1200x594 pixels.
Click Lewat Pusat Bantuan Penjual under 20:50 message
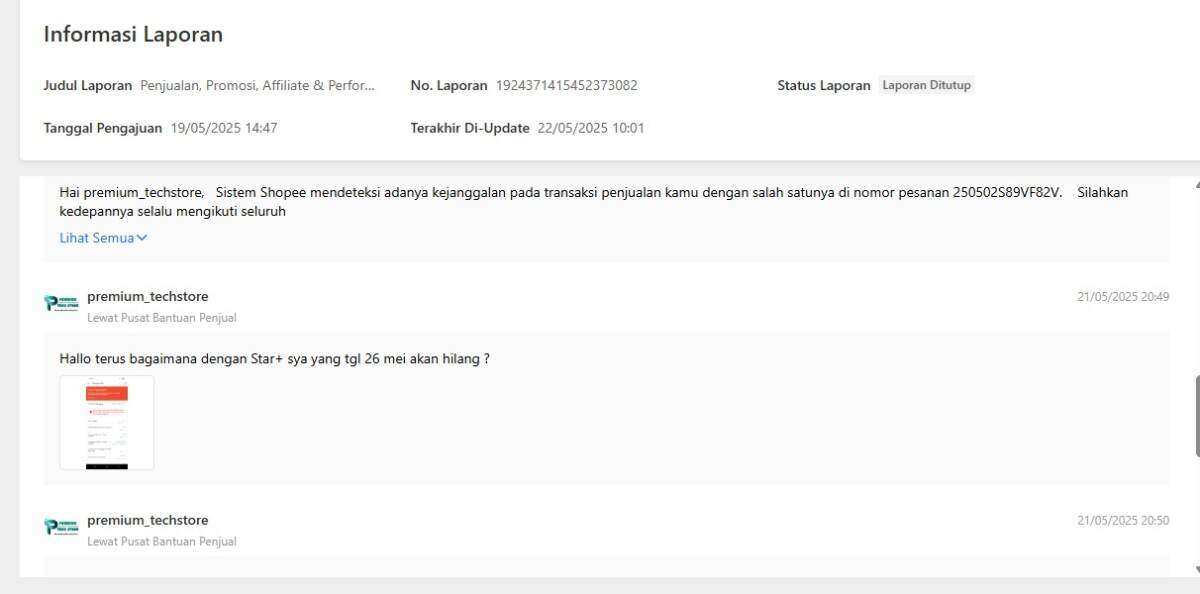[x=162, y=542]
